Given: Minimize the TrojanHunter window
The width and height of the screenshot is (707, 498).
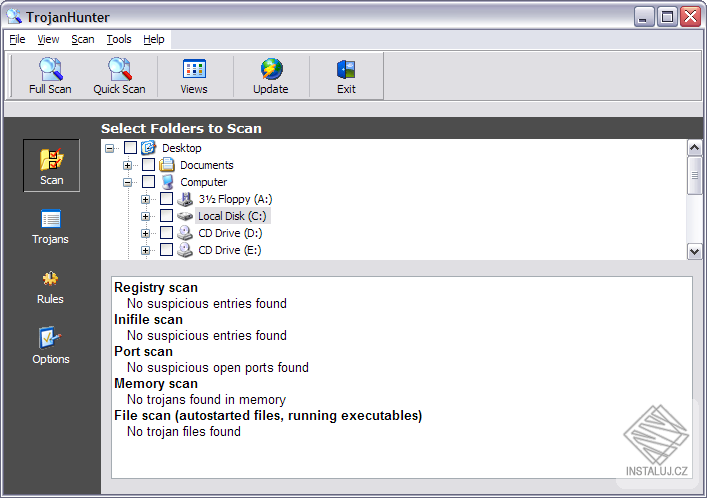Looking at the screenshot, I should pyautogui.click(x=644, y=17).
